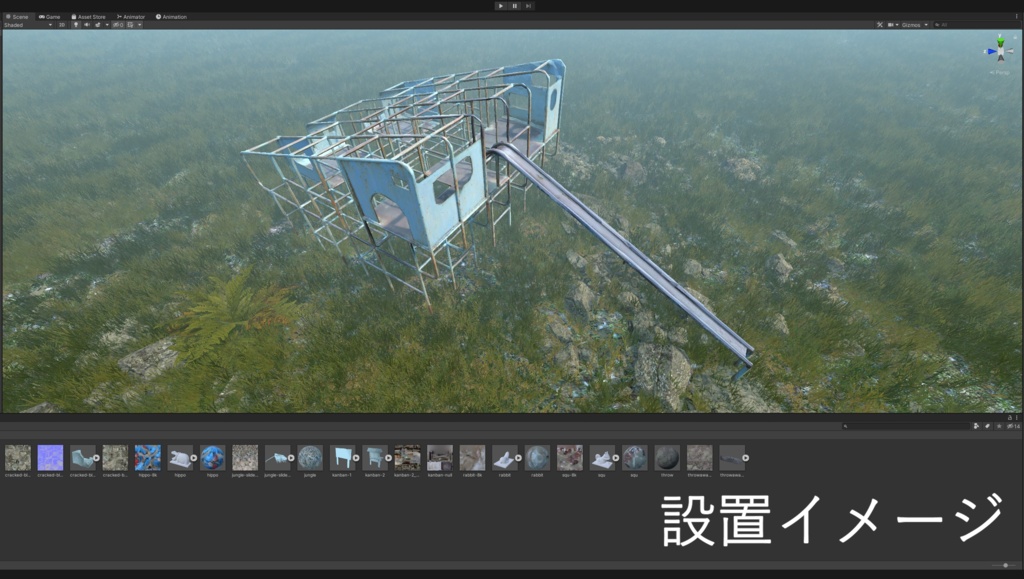This screenshot has width=1024, height=579.
Task: Select the throwaway 3D model asset
Action: [x=731, y=458]
